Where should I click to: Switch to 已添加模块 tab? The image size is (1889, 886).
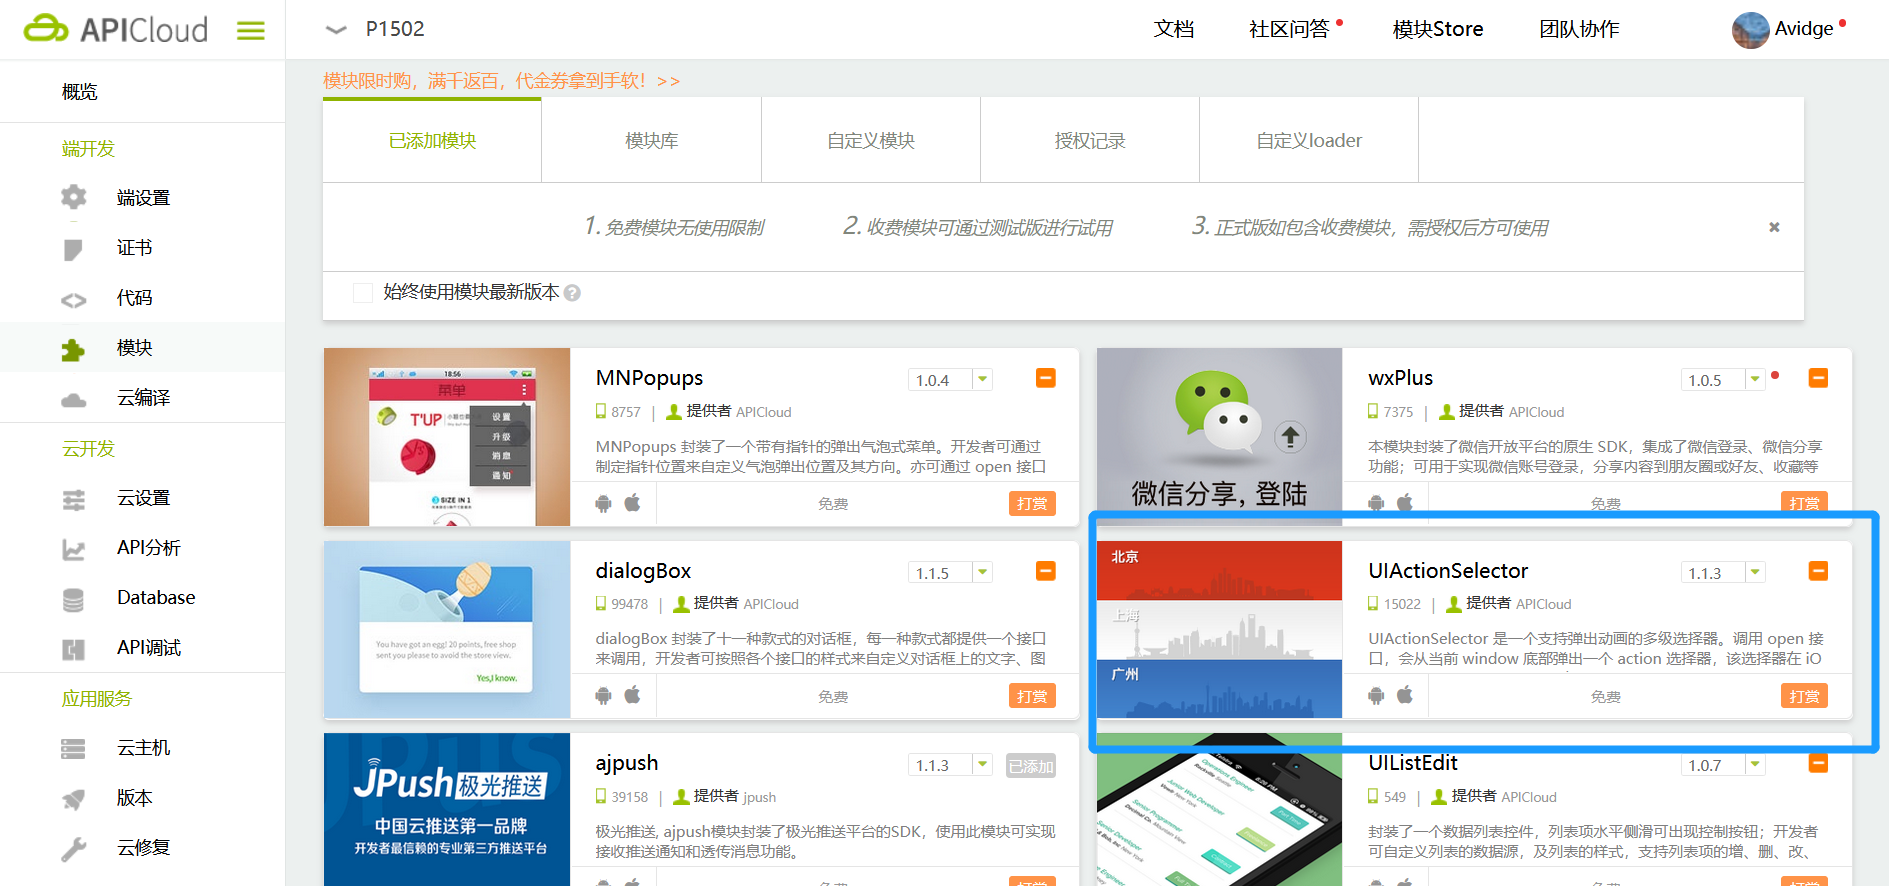coord(432,140)
